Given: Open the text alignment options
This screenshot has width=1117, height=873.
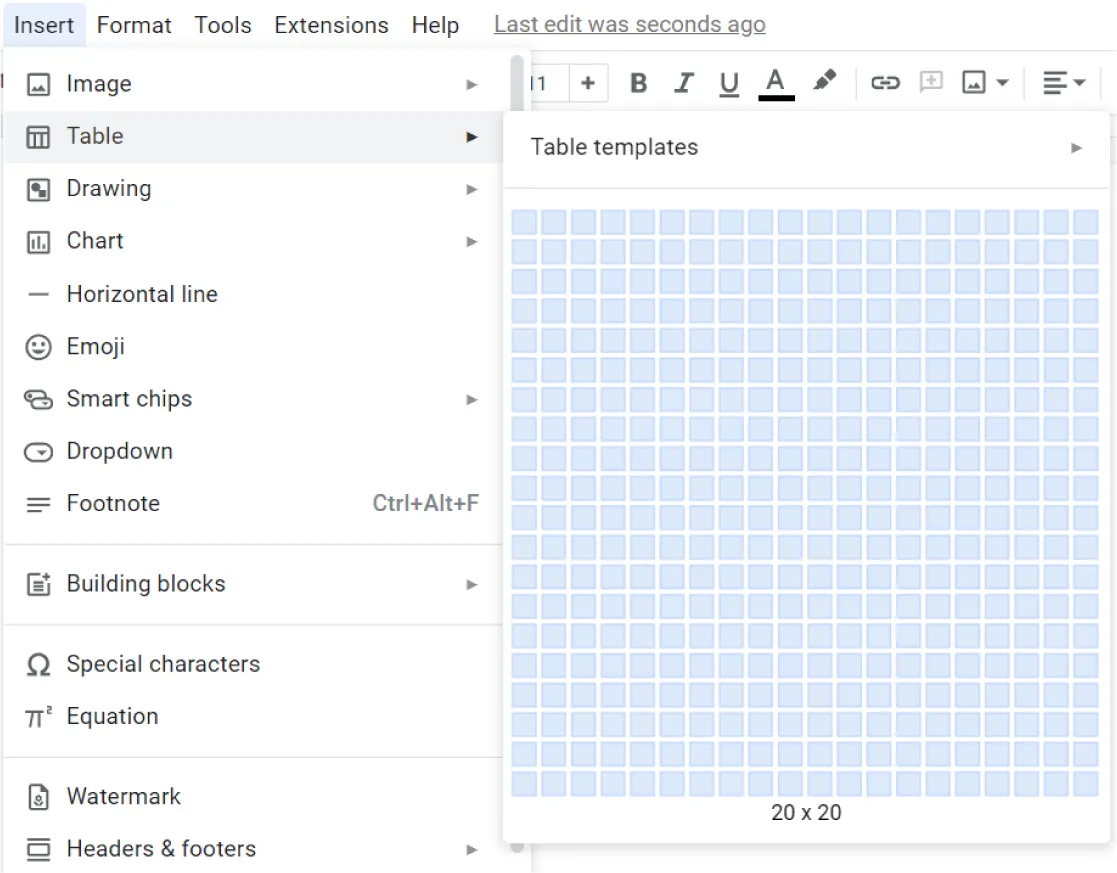Looking at the screenshot, I should [x=1057, y=83].
